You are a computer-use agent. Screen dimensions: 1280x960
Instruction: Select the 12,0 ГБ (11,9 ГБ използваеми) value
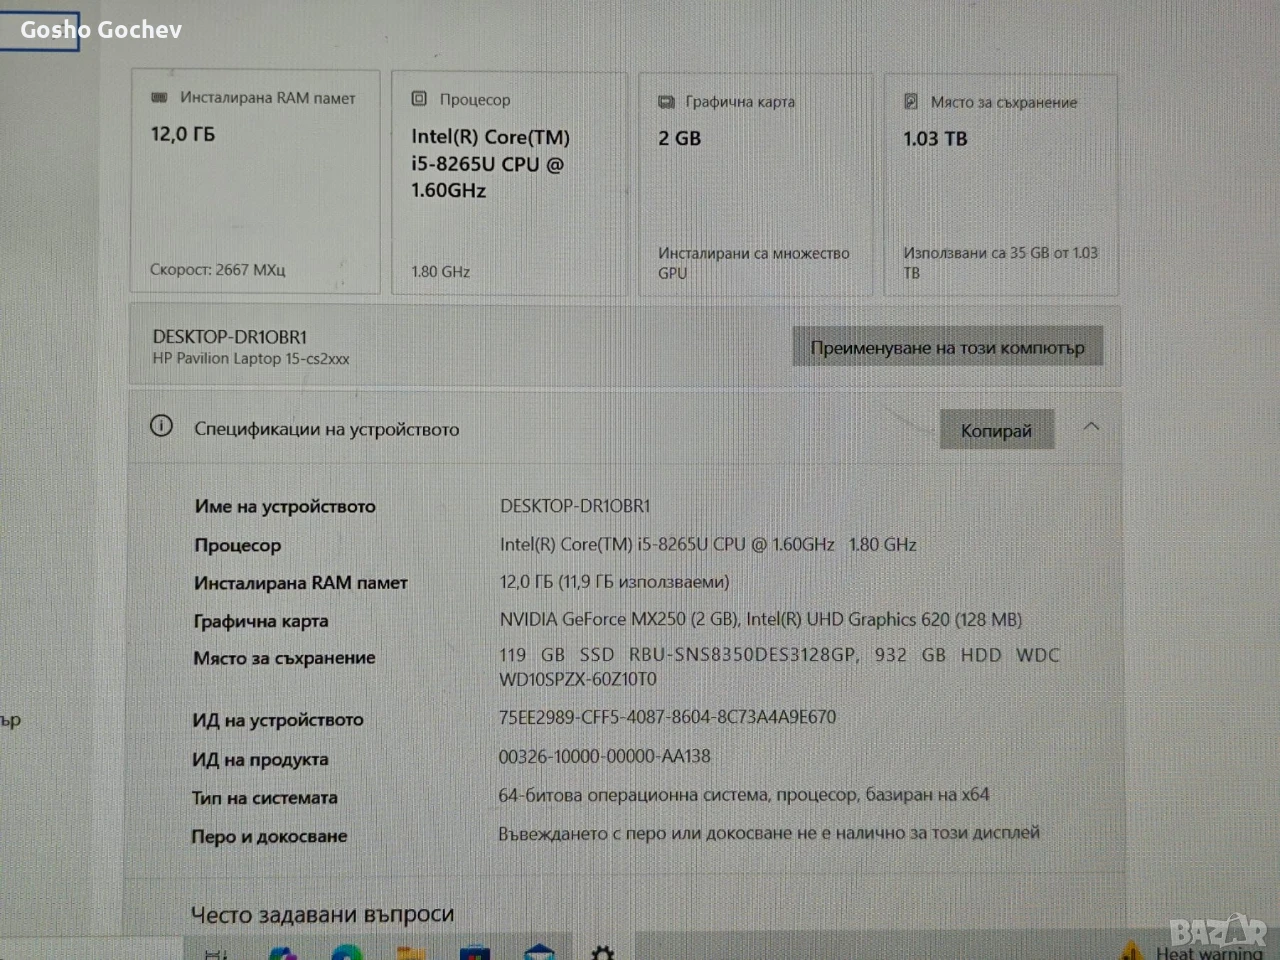[614, 582]
